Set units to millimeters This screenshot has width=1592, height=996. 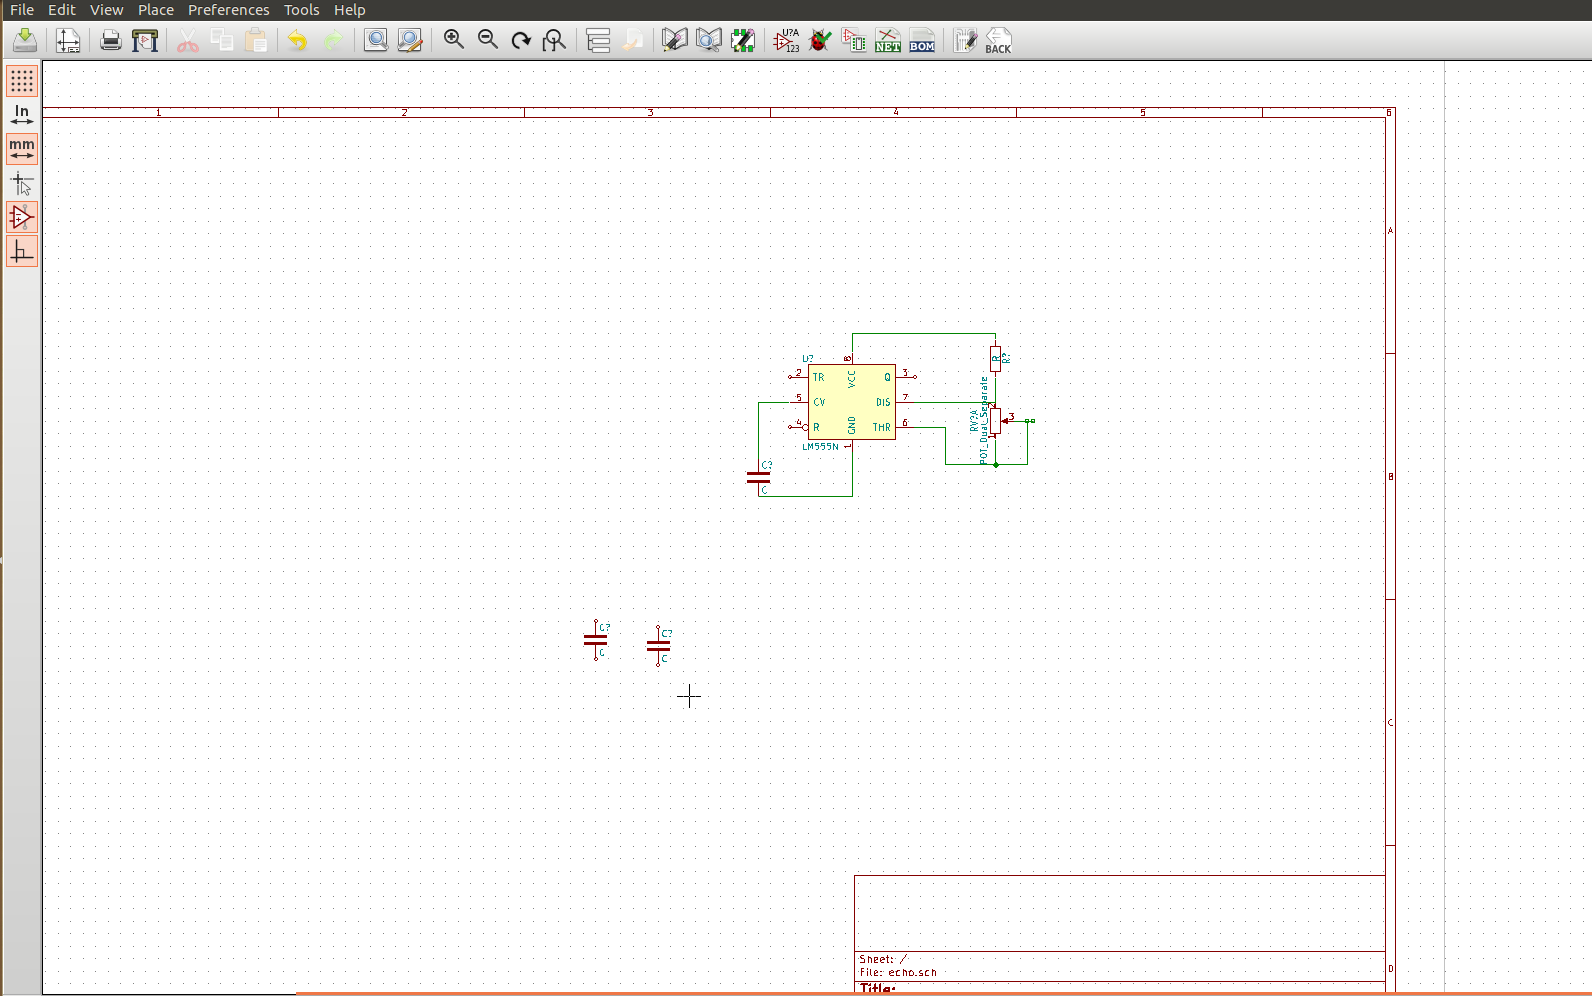(x=22, y=149)
